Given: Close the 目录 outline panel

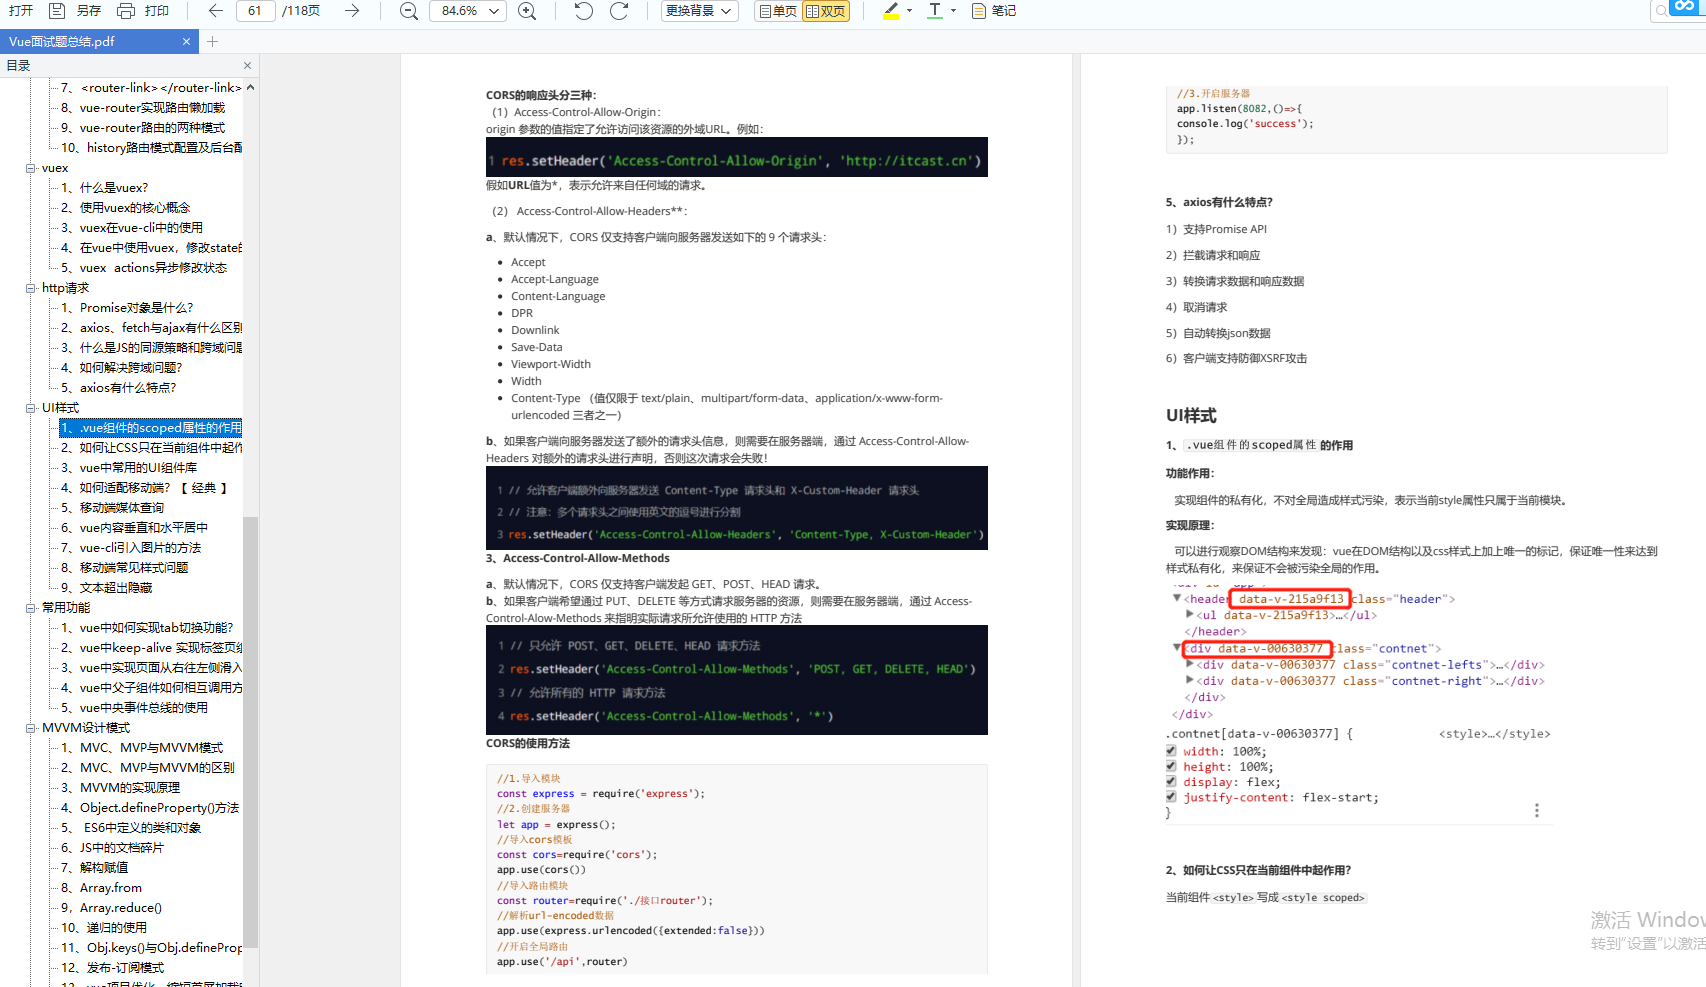Looking at the screenshot, I should pyautogui.click(x=247, y=66).
